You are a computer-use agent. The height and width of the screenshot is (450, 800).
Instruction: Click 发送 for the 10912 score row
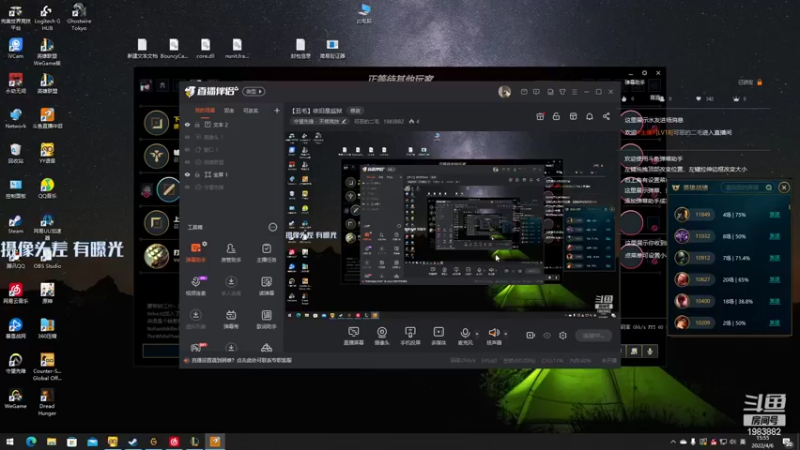click(774, 258)
